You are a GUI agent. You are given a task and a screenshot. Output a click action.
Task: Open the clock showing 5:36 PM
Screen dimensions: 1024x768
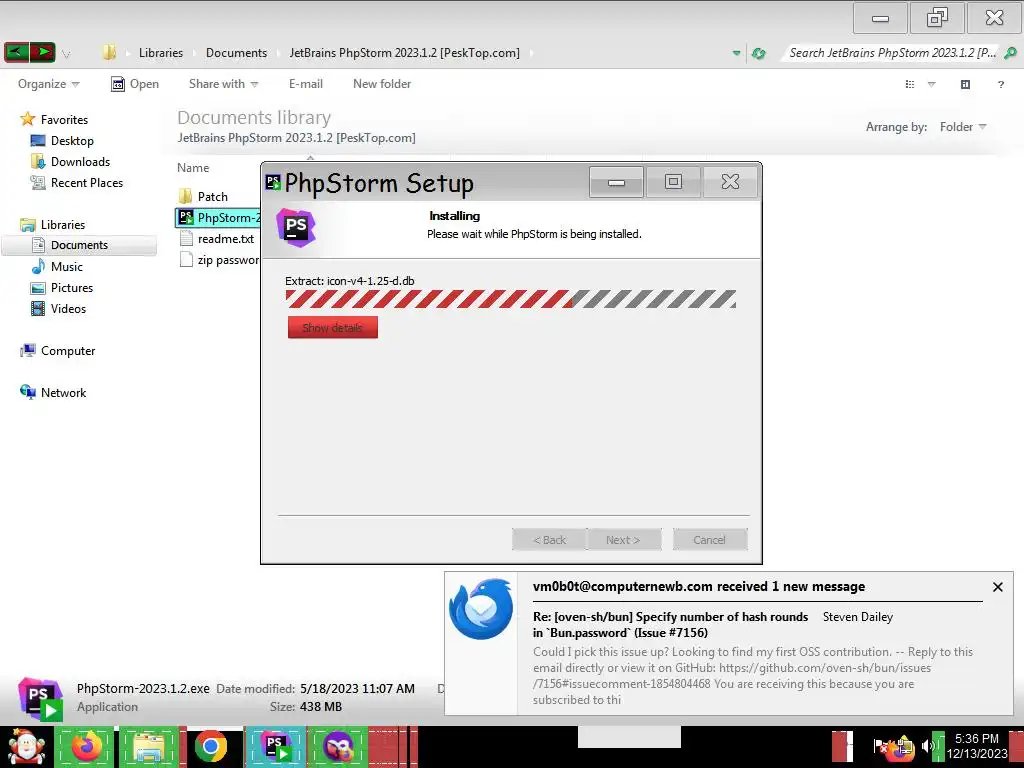pos(977,746)
